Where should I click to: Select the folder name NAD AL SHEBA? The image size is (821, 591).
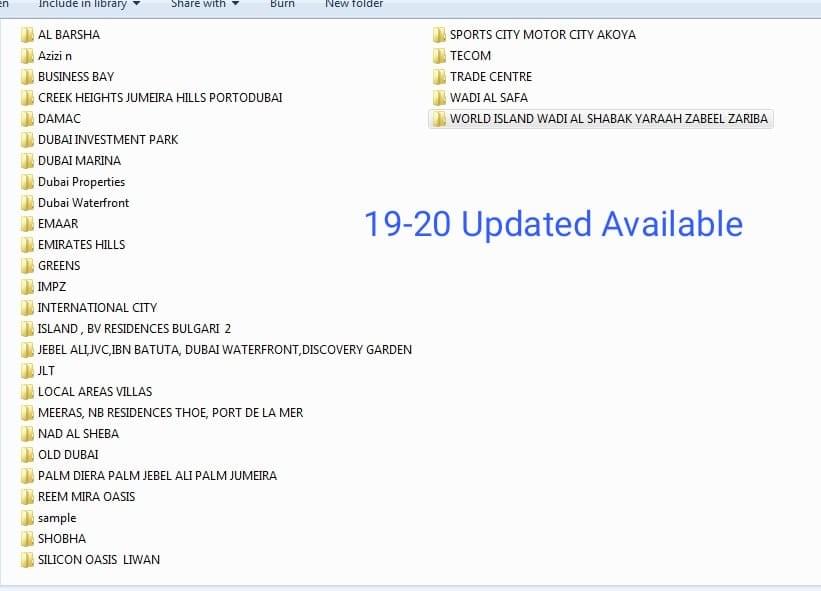click(x=79, y=434)
